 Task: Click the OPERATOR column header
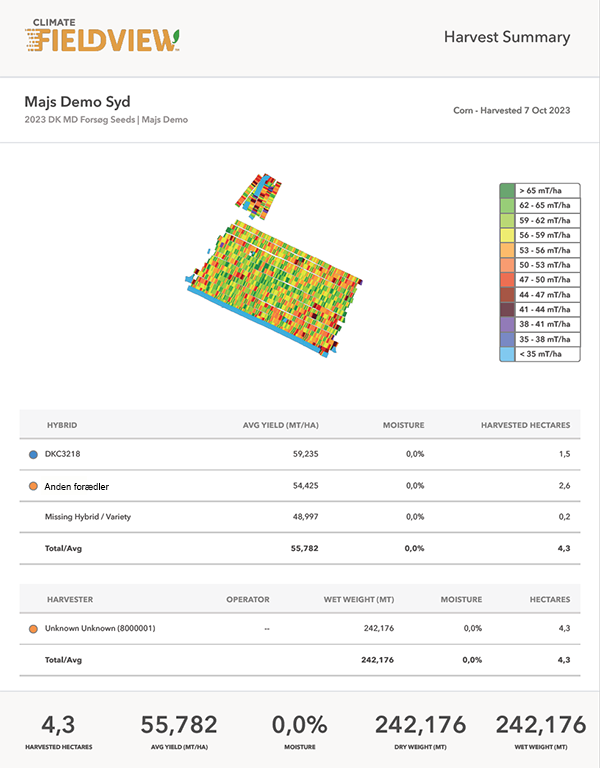pyautogui.click(x=248, y=600)
